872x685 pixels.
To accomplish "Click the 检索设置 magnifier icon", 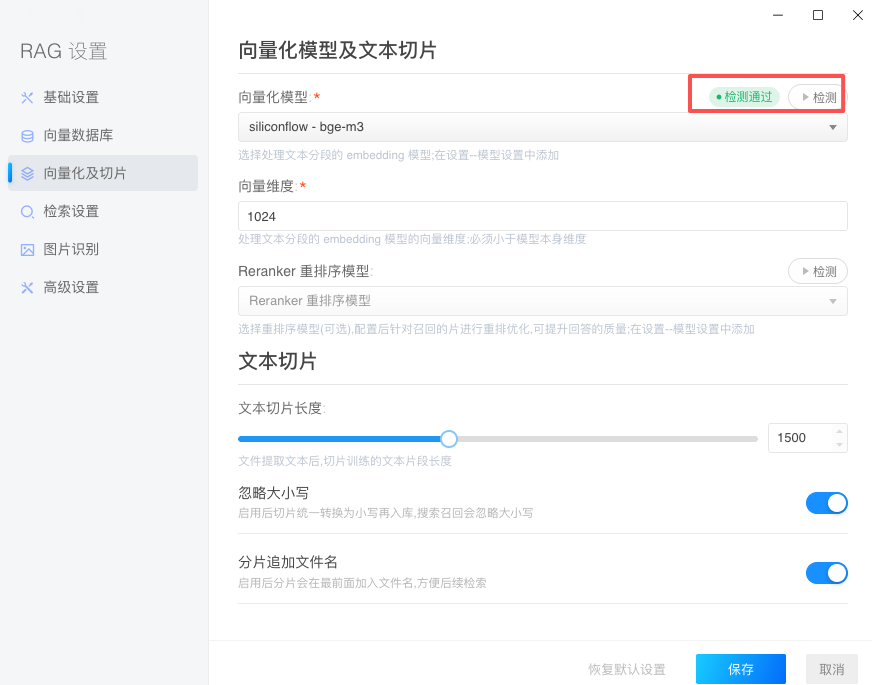I will click(27, 212).
